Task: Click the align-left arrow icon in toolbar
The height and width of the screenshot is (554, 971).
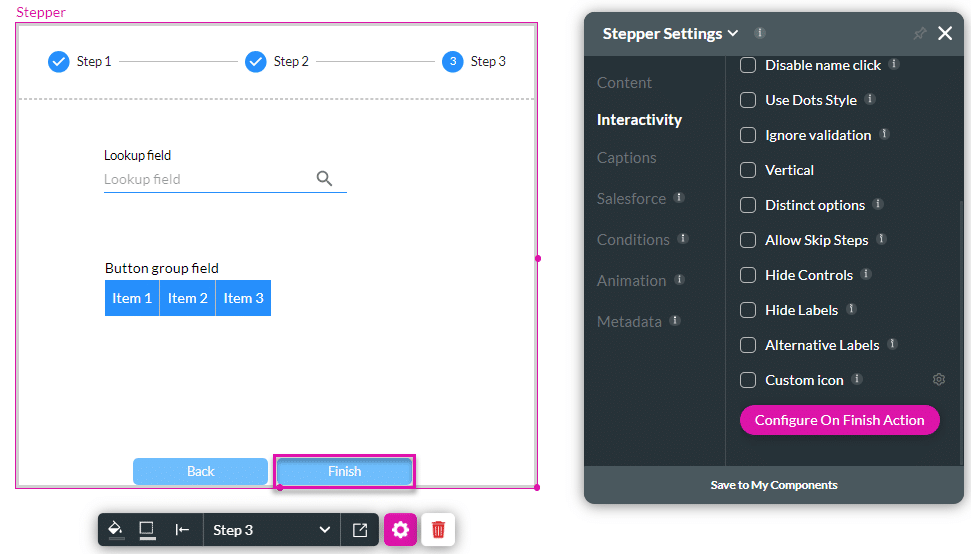Action: pyautogui.click(x=182, y=530)
